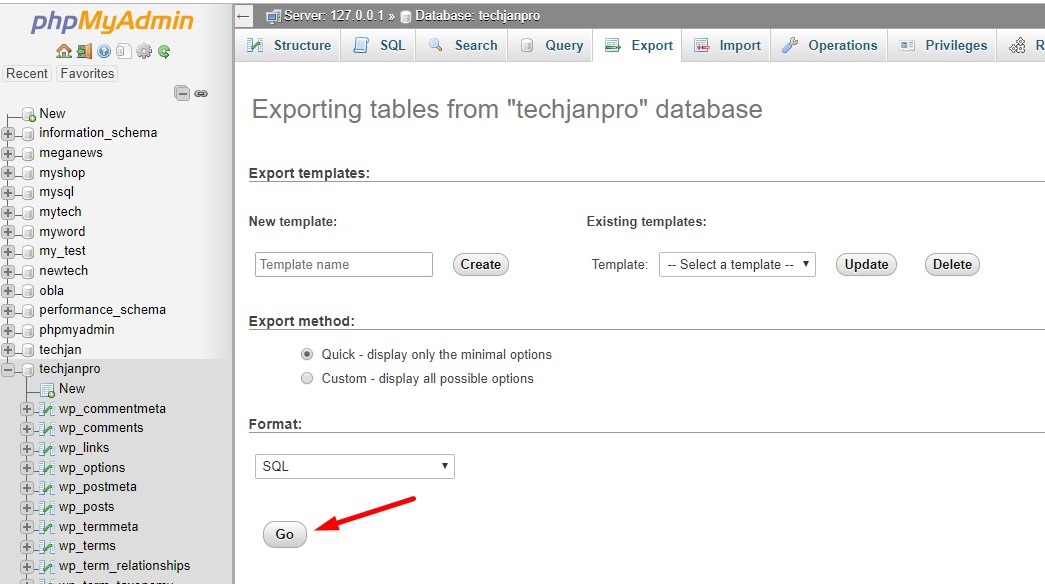Click Create to save a new template
1045x584 pixels.
[x=480, y=264]
